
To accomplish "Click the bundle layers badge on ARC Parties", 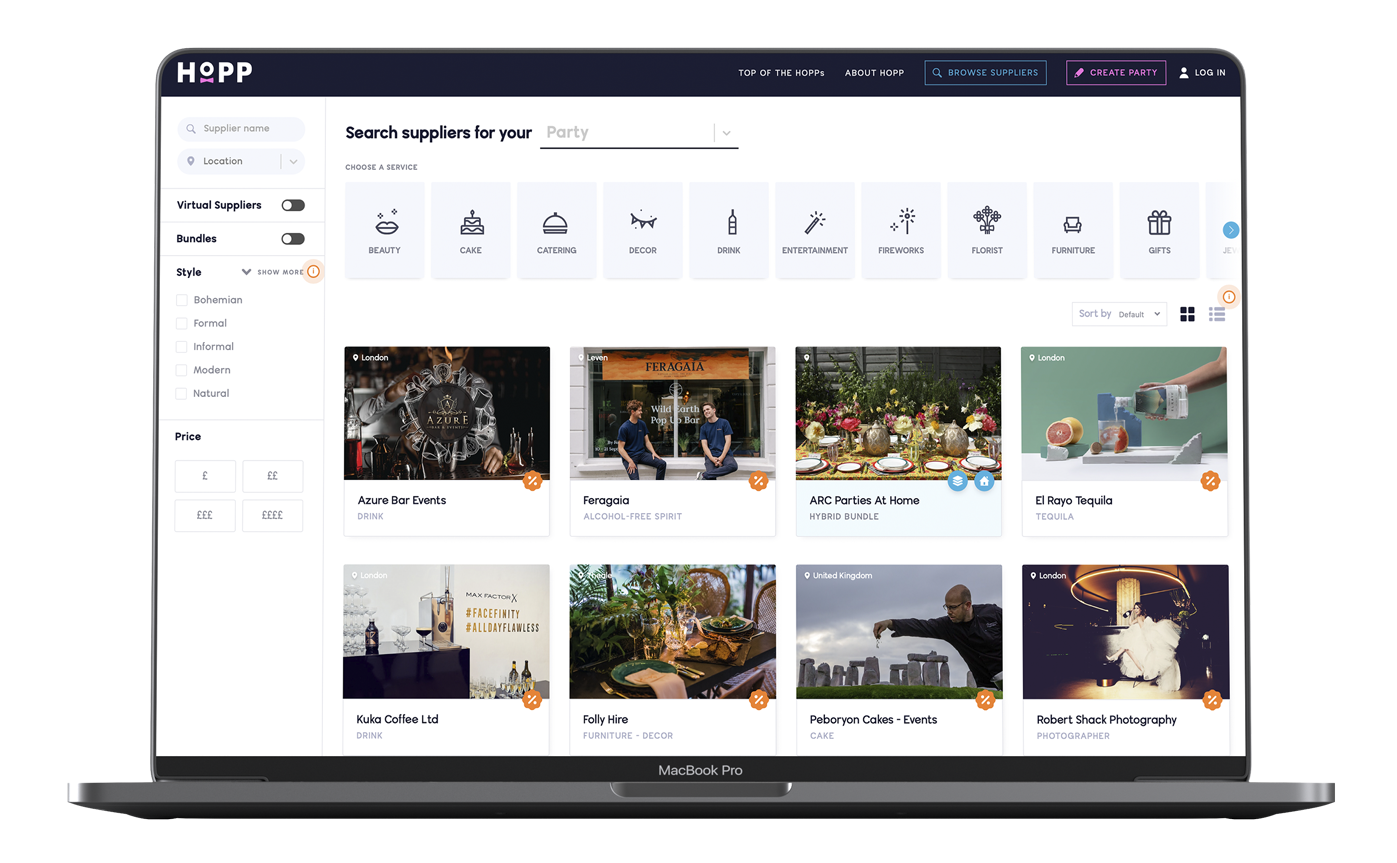I will pos(958,482).
